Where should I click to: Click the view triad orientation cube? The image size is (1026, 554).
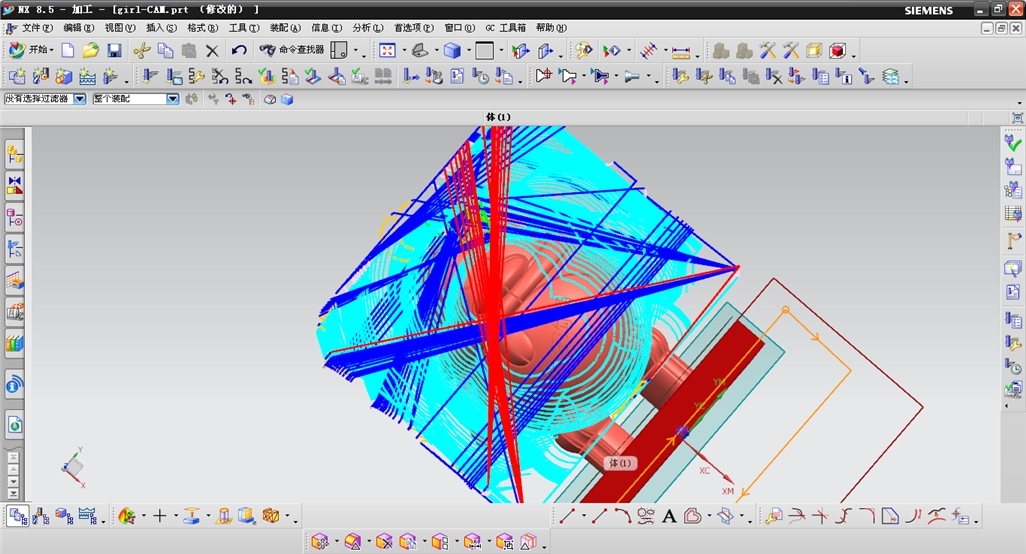(x=73, y=466)
